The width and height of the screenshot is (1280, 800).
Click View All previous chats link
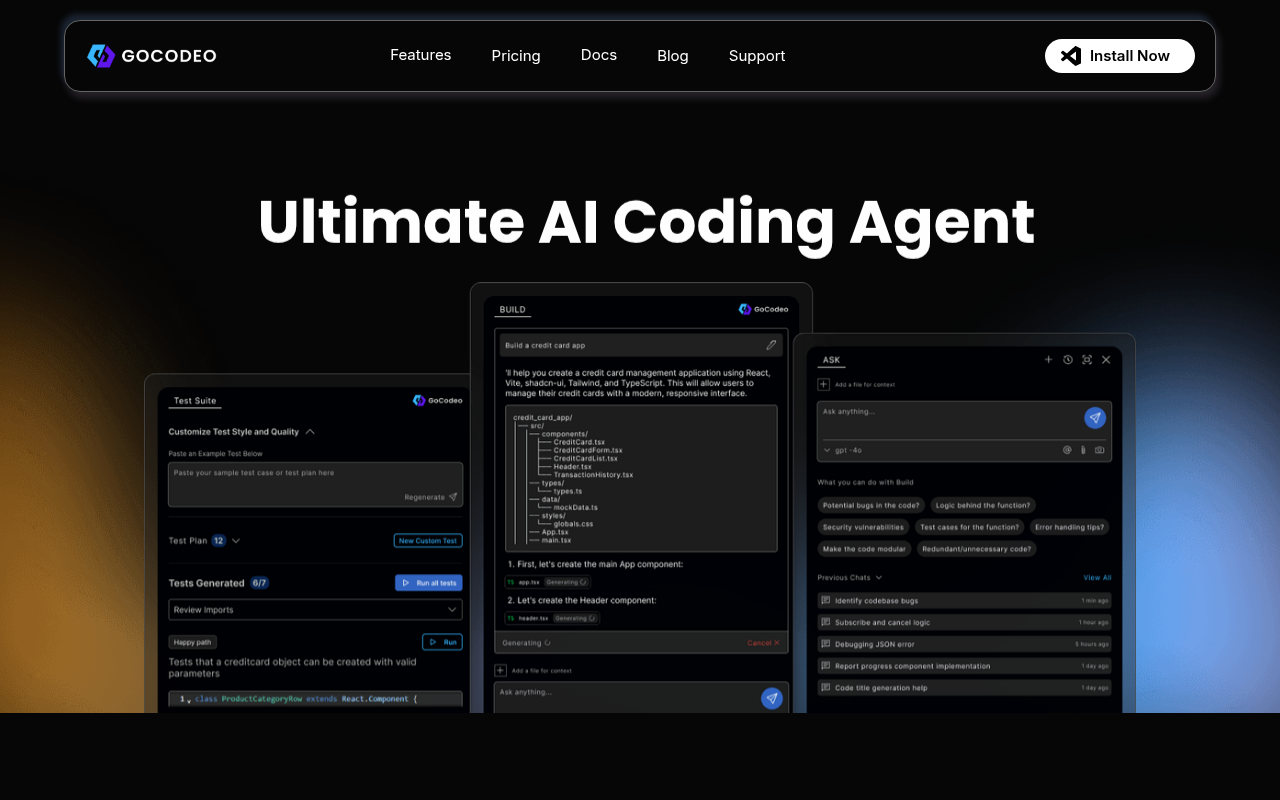(1097, 578)
